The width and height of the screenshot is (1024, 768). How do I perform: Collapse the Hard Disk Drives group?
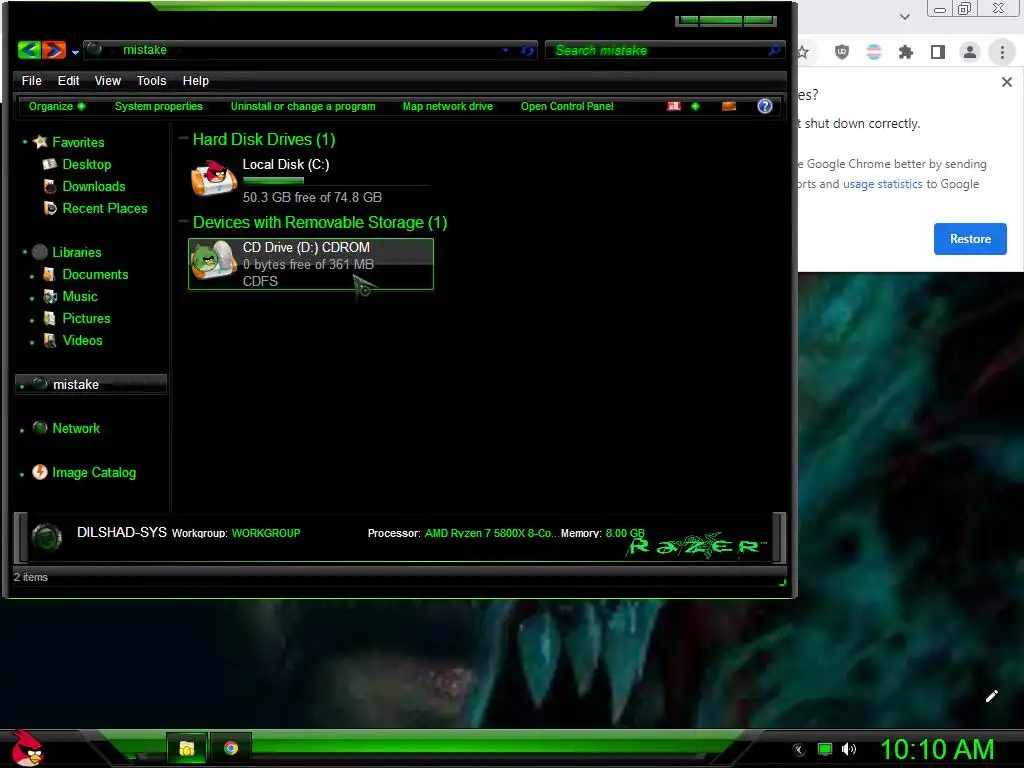click(184, 138)
